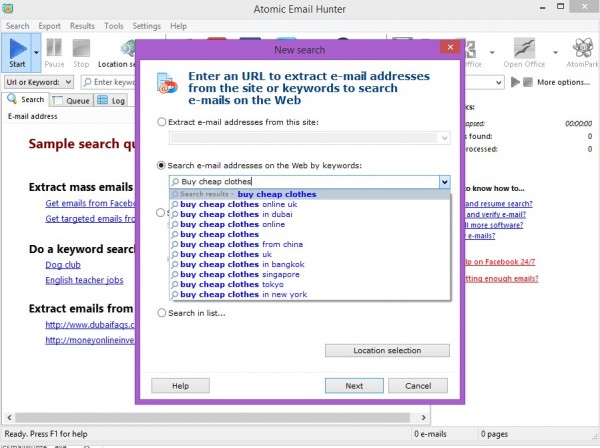This screenshot has width=600, height=448.
Task: Choose the Search results buy cheap clothes entry
Action: [310, 194]
